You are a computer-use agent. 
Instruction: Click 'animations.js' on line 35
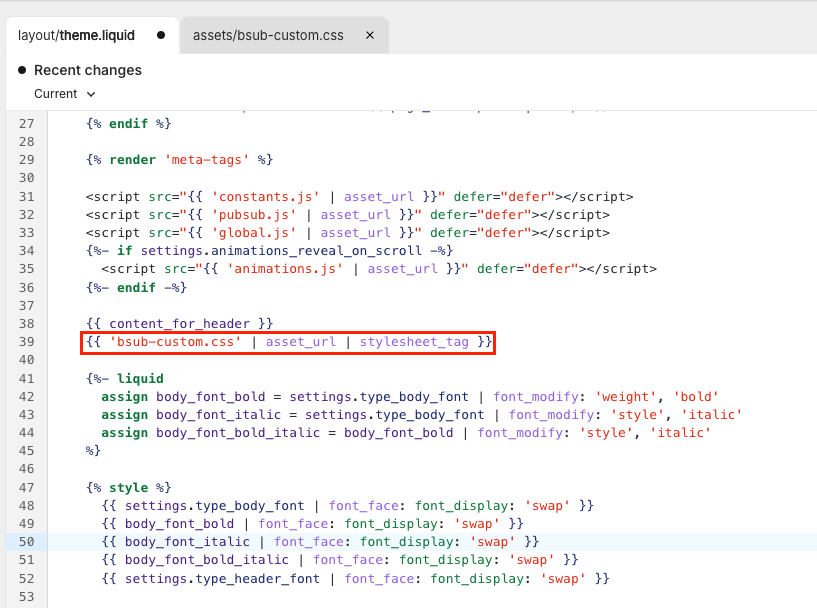click(284, 269)
